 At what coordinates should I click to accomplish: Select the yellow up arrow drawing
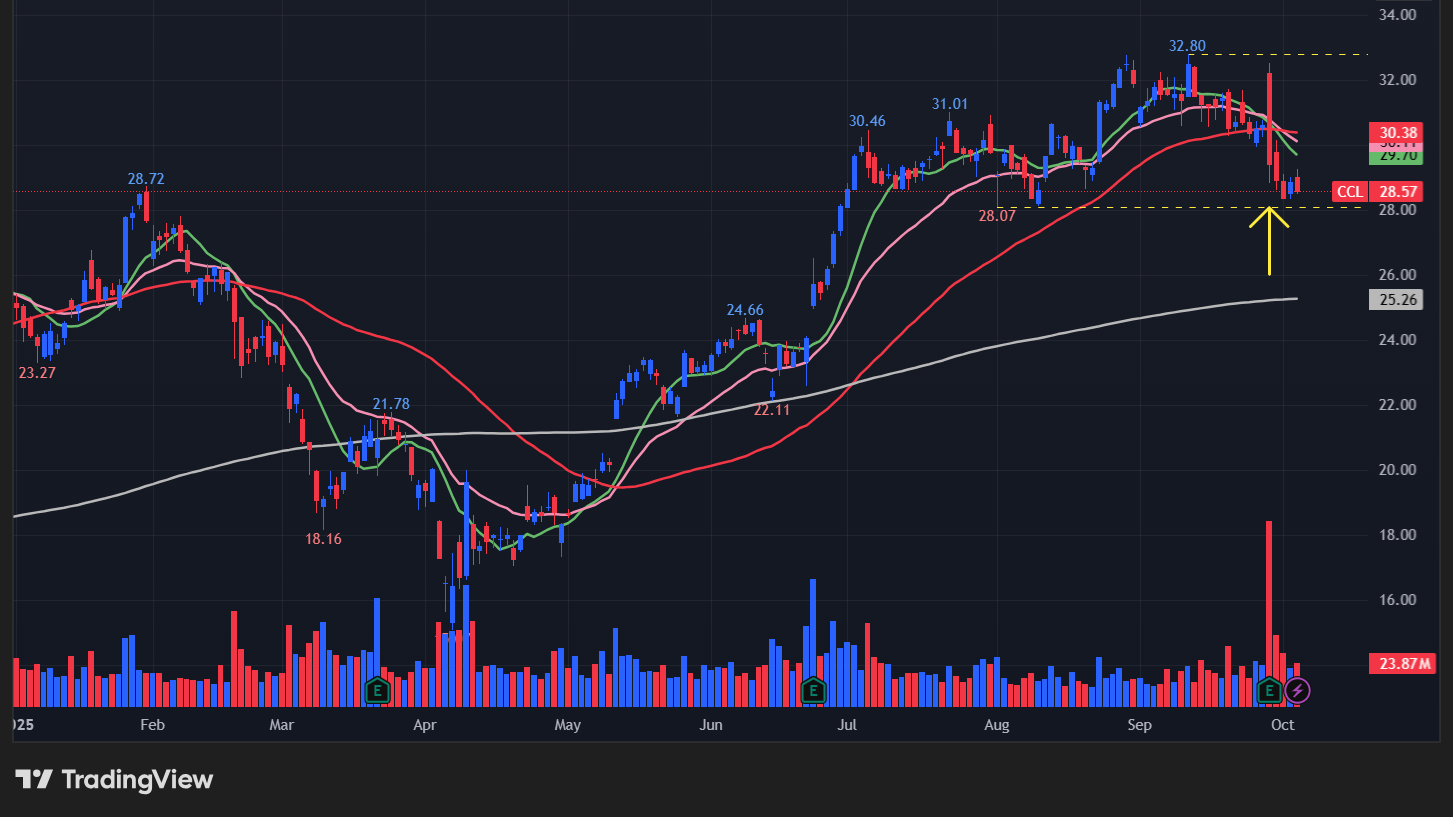click(x=1269, y=240)
